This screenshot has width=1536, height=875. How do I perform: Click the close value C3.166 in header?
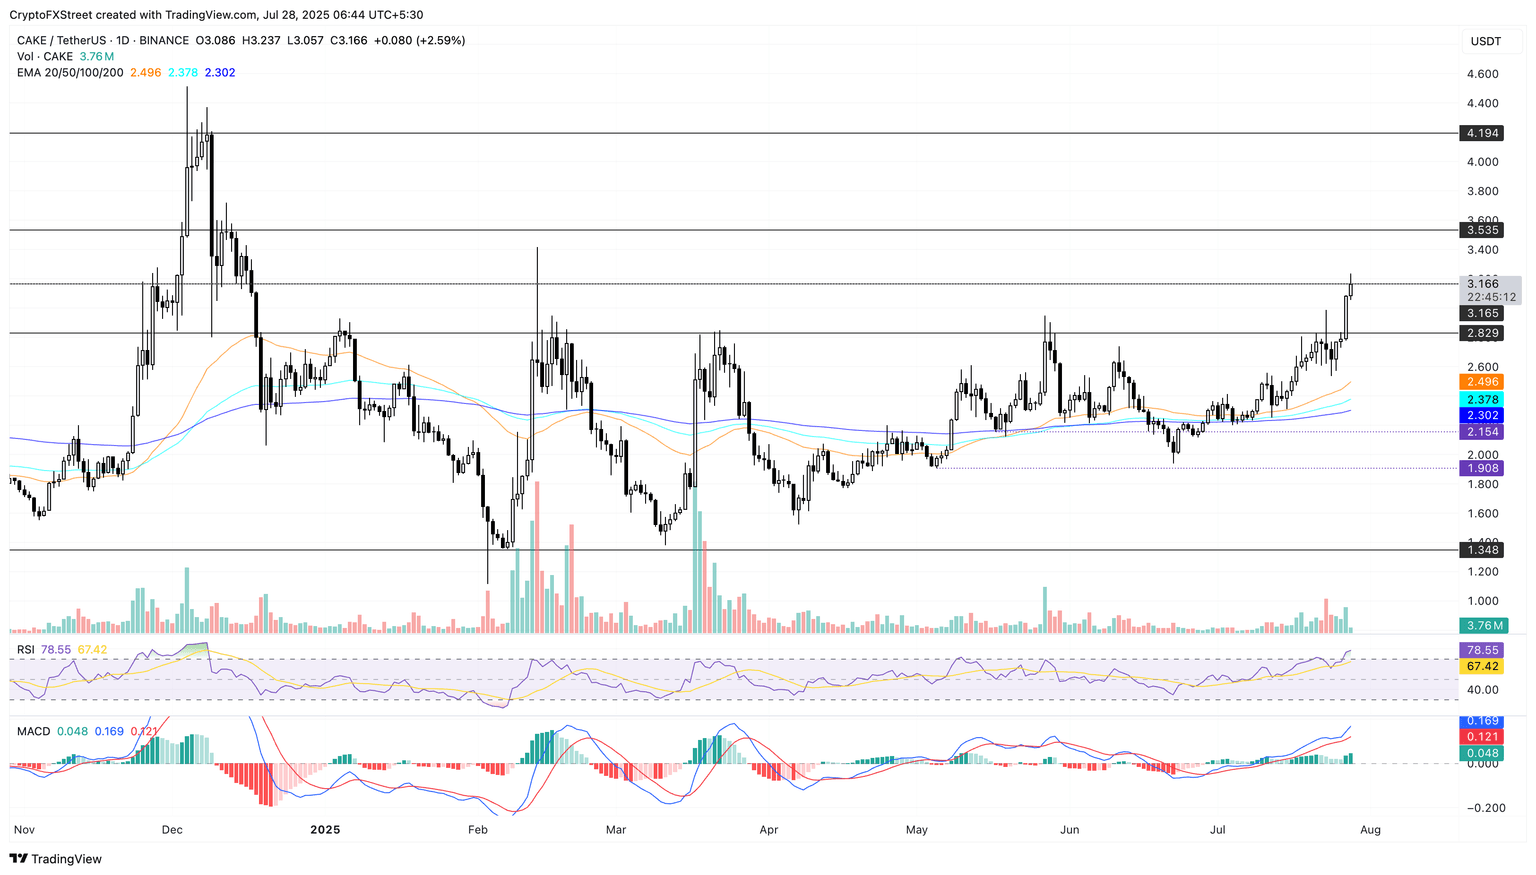click(349, 40)
